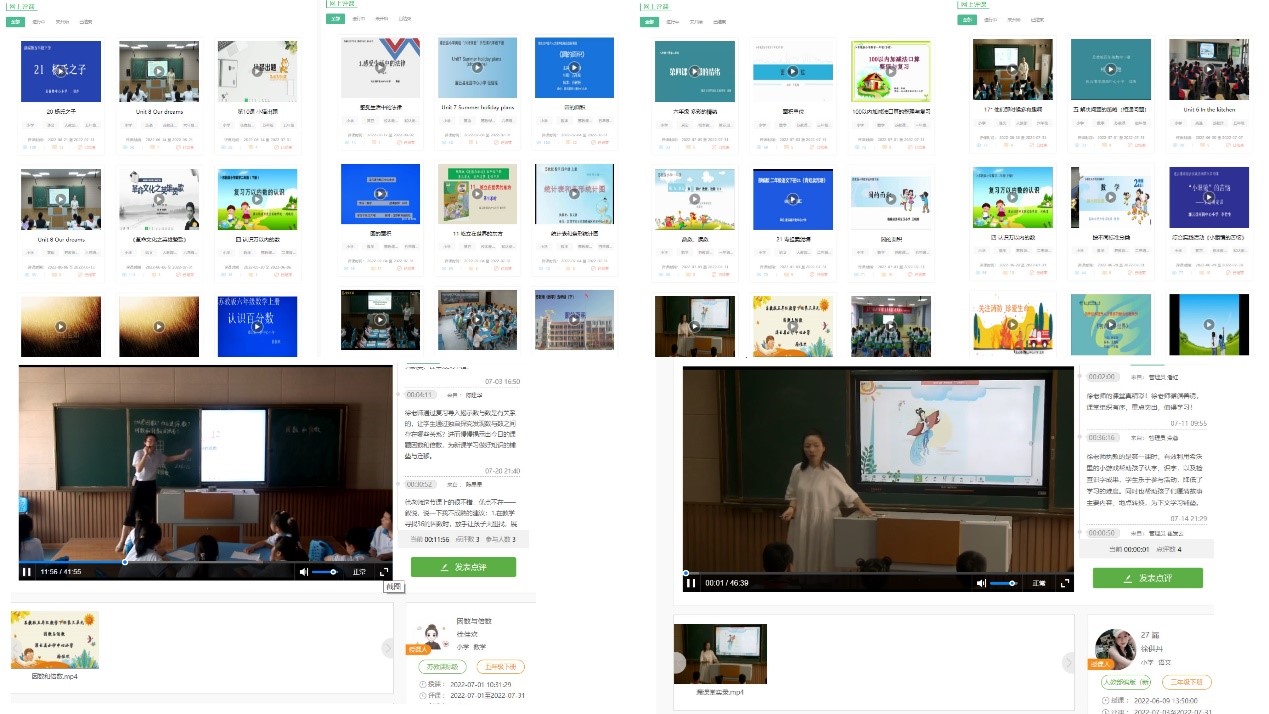The height and width of the screenshot is (714, 1269).
Task: Select the green '全部' tab in fourth panel
Action: coord(967,19)
